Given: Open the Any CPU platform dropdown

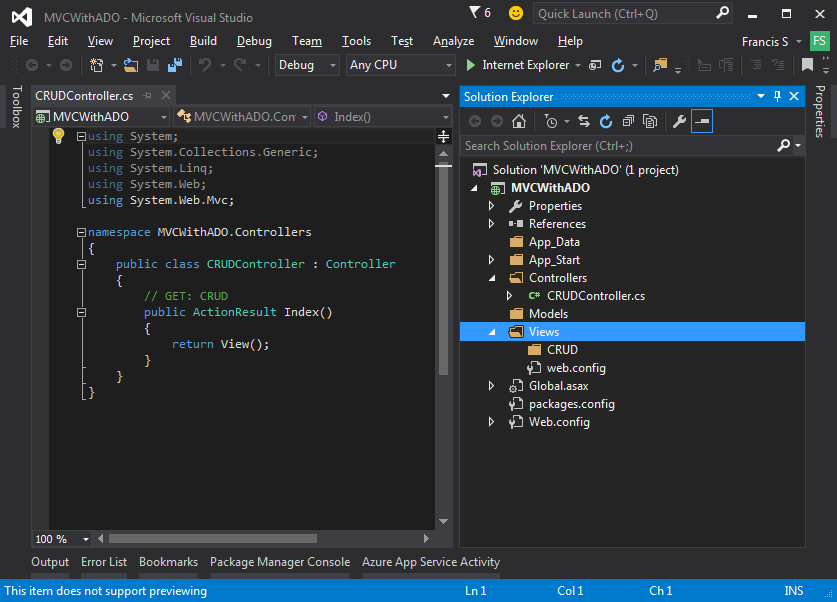Looking at the screenshot, I should [x=400, y=65].
